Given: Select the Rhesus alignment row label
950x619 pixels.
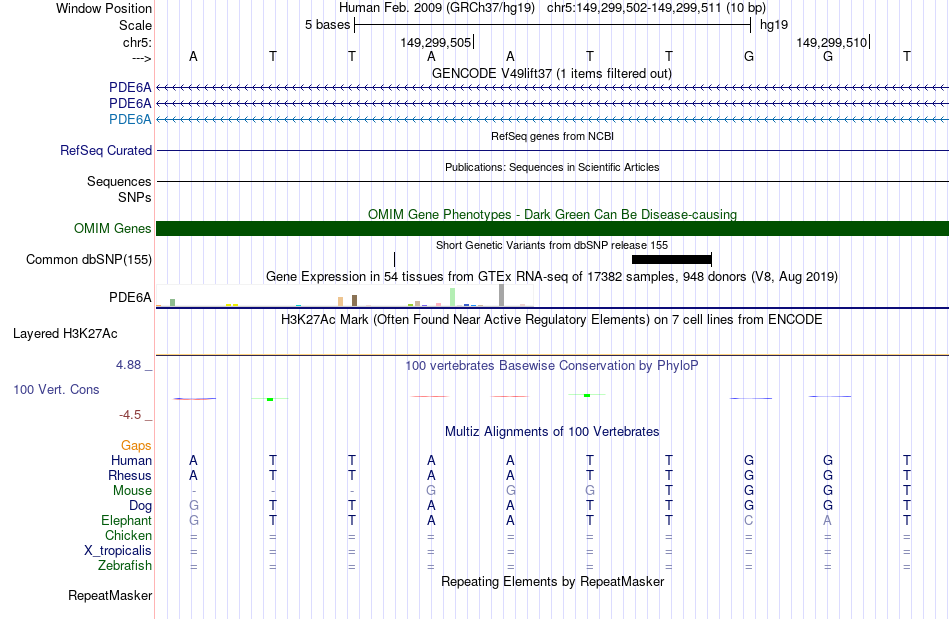Looking at the screenshot, I should [x=130, y=475].
